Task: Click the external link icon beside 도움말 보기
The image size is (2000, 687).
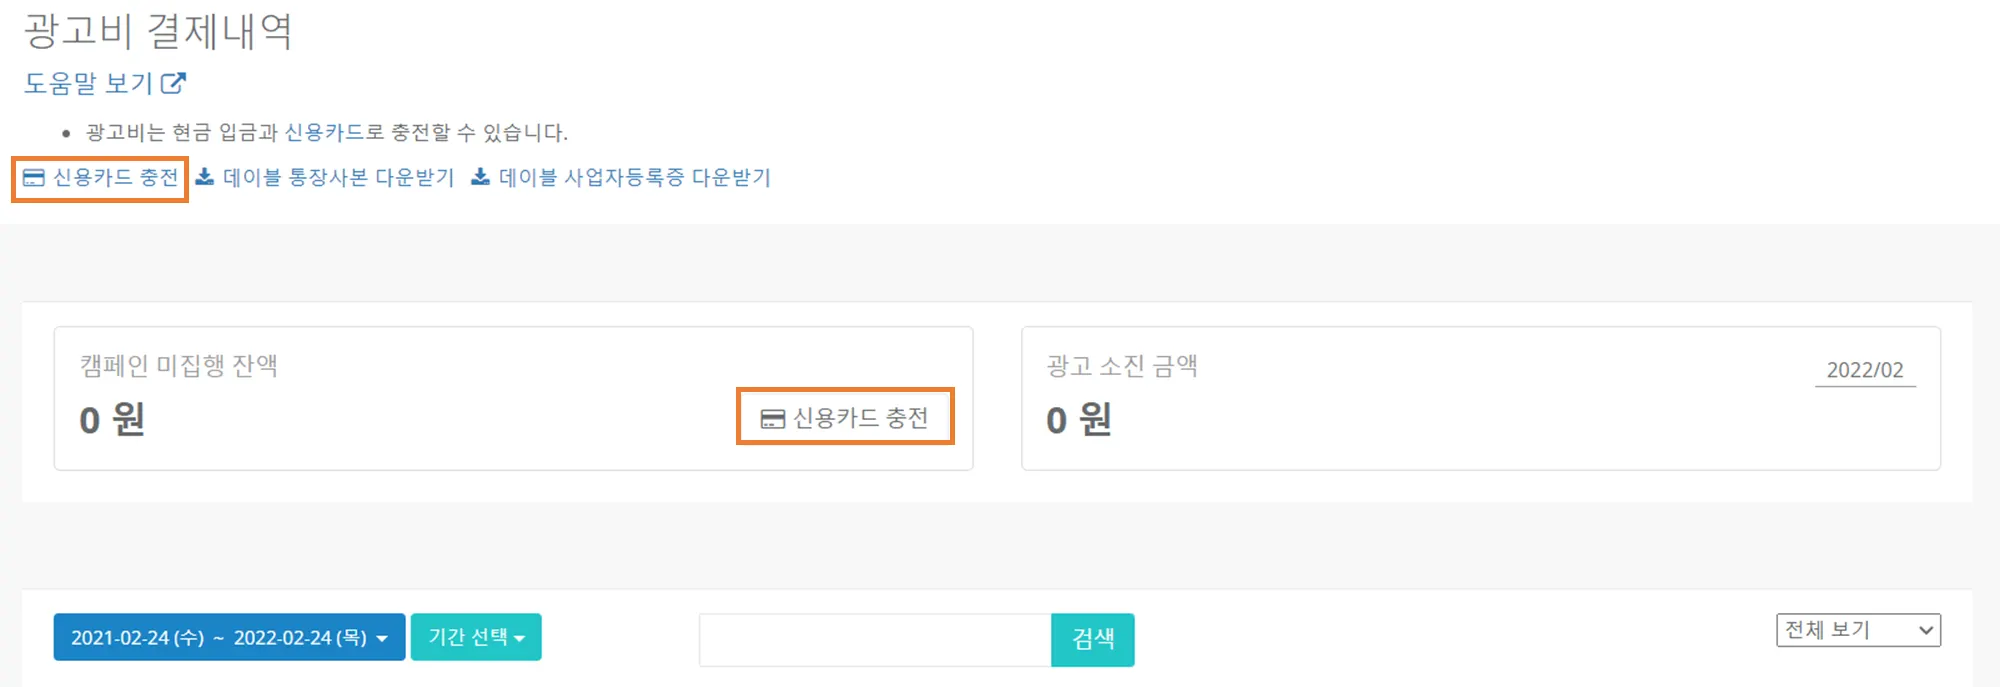Action: tap(173, 83)
